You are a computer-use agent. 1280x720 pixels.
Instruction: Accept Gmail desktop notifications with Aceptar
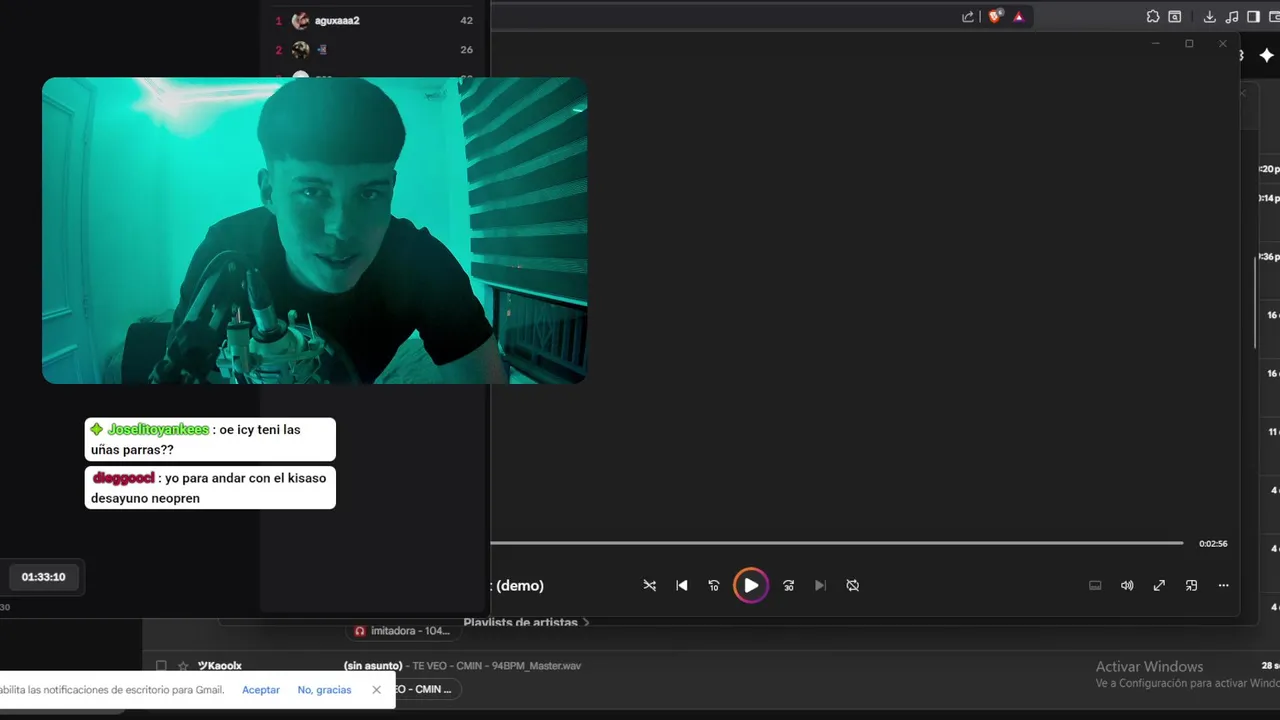tap(261, 690)
